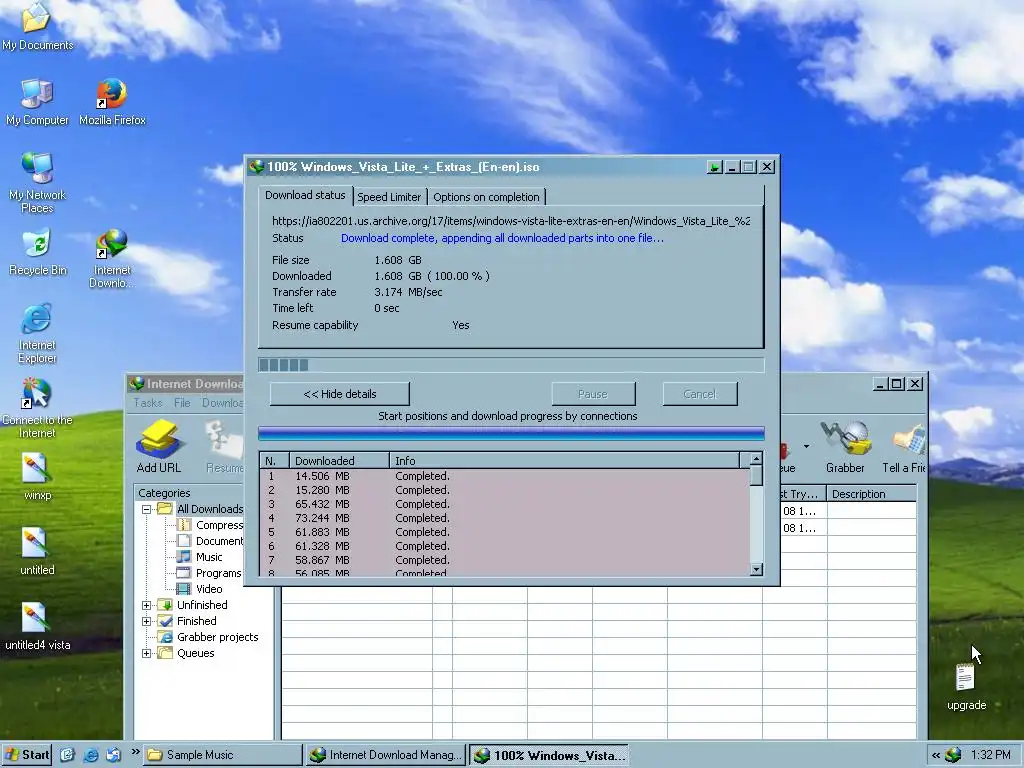Click Description column header in IDM
This screenshot has width=1024, height=768.
(872, 494)
